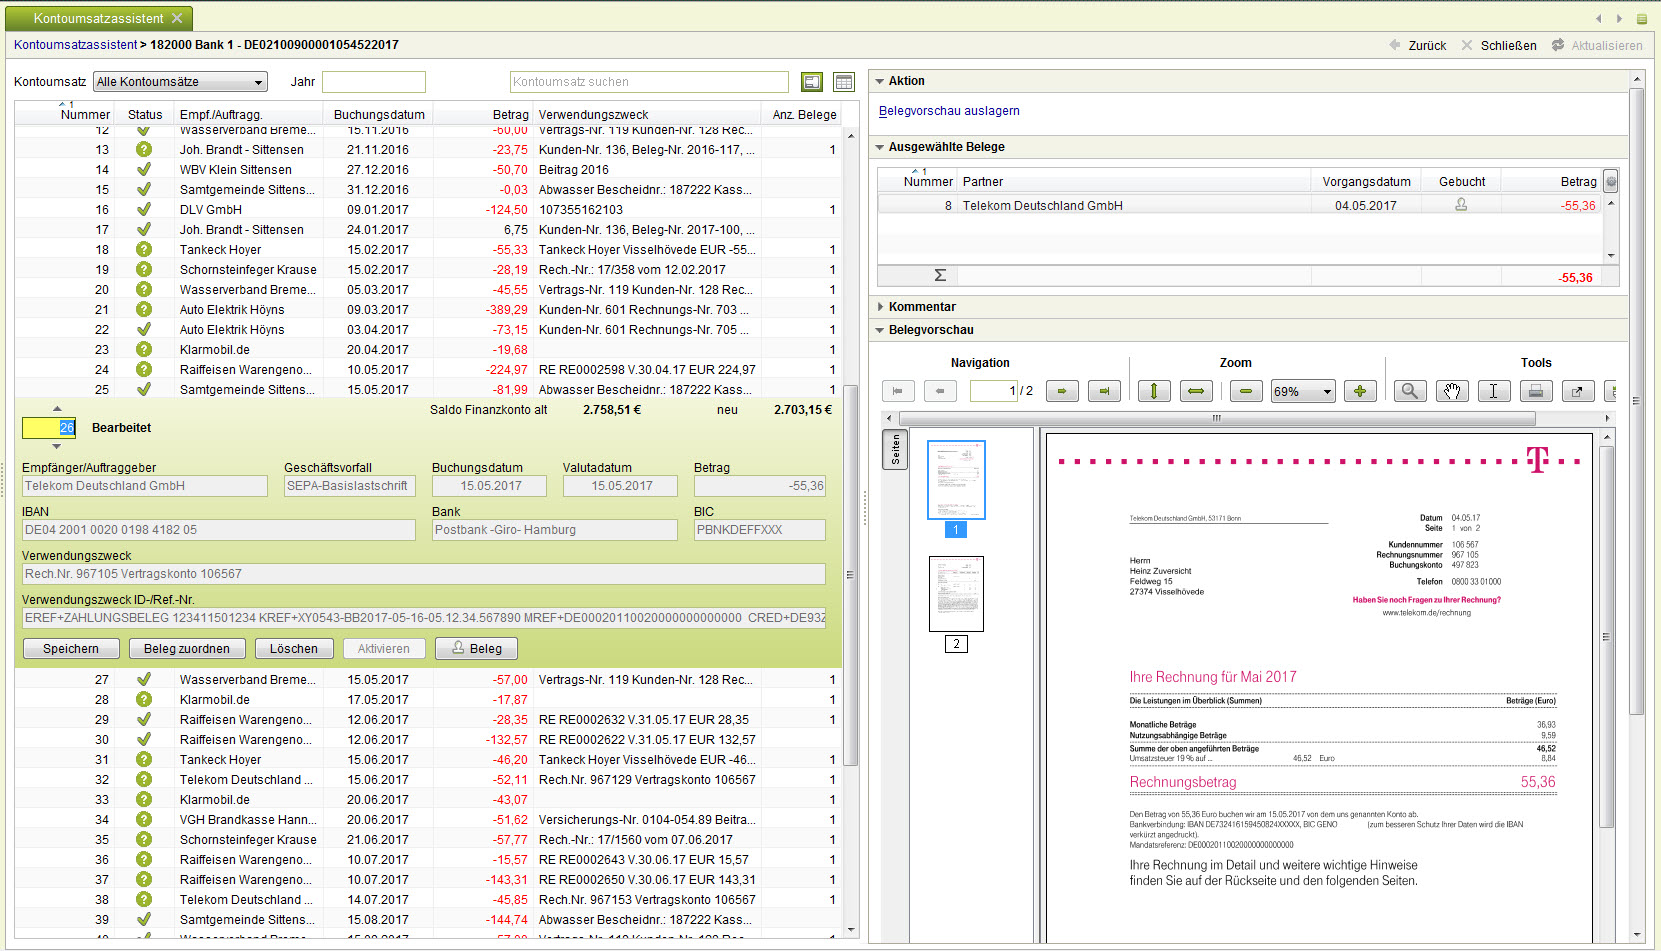Click the Beleg zuordnen button
1661x951 pixels.
click(x=187, y=649)
